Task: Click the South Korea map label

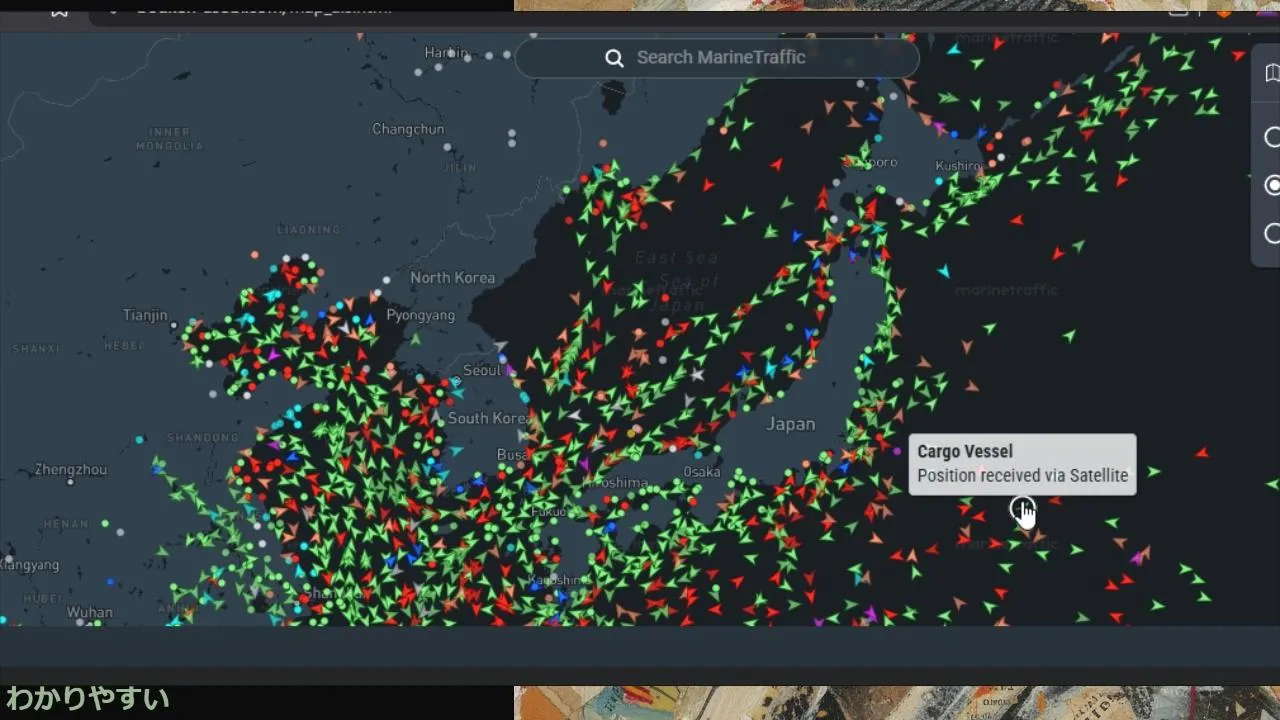Action: pos(487,418)
